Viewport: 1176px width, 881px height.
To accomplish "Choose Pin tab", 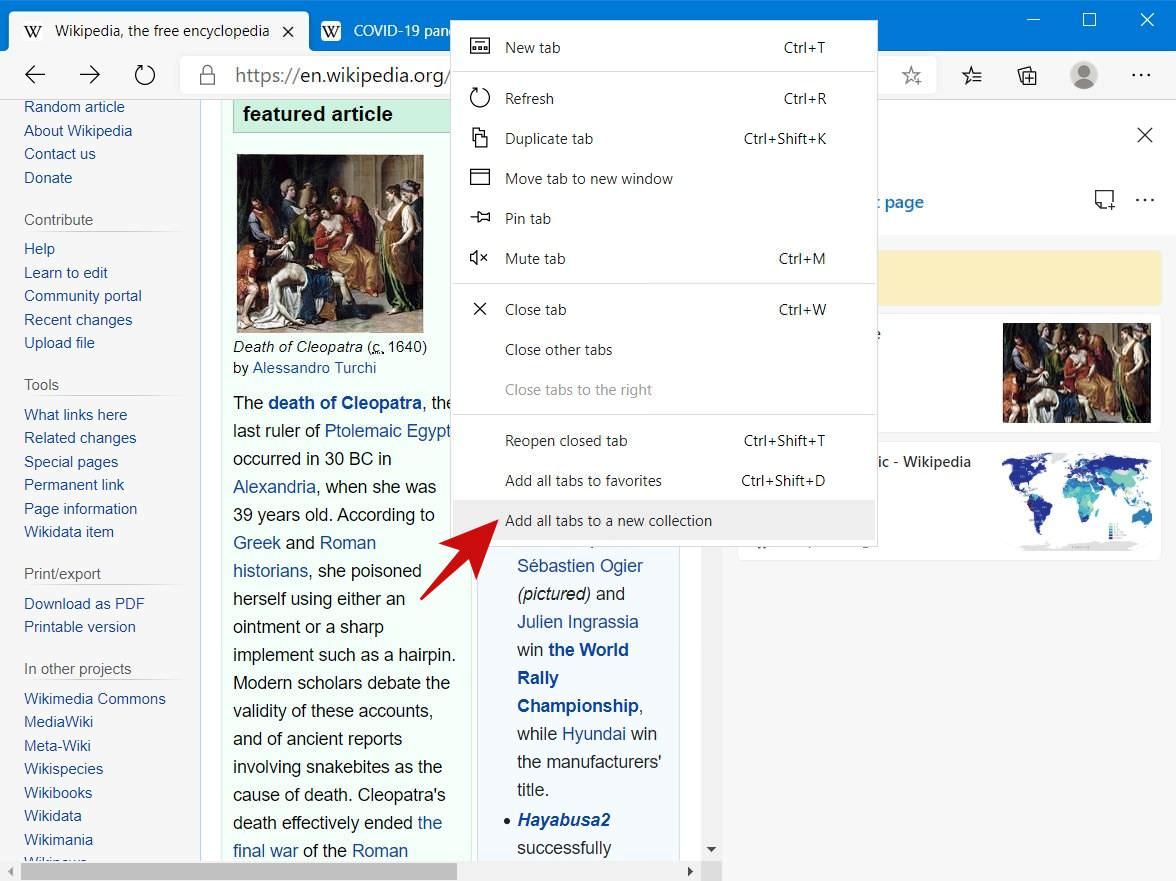I will click(664, 218).
